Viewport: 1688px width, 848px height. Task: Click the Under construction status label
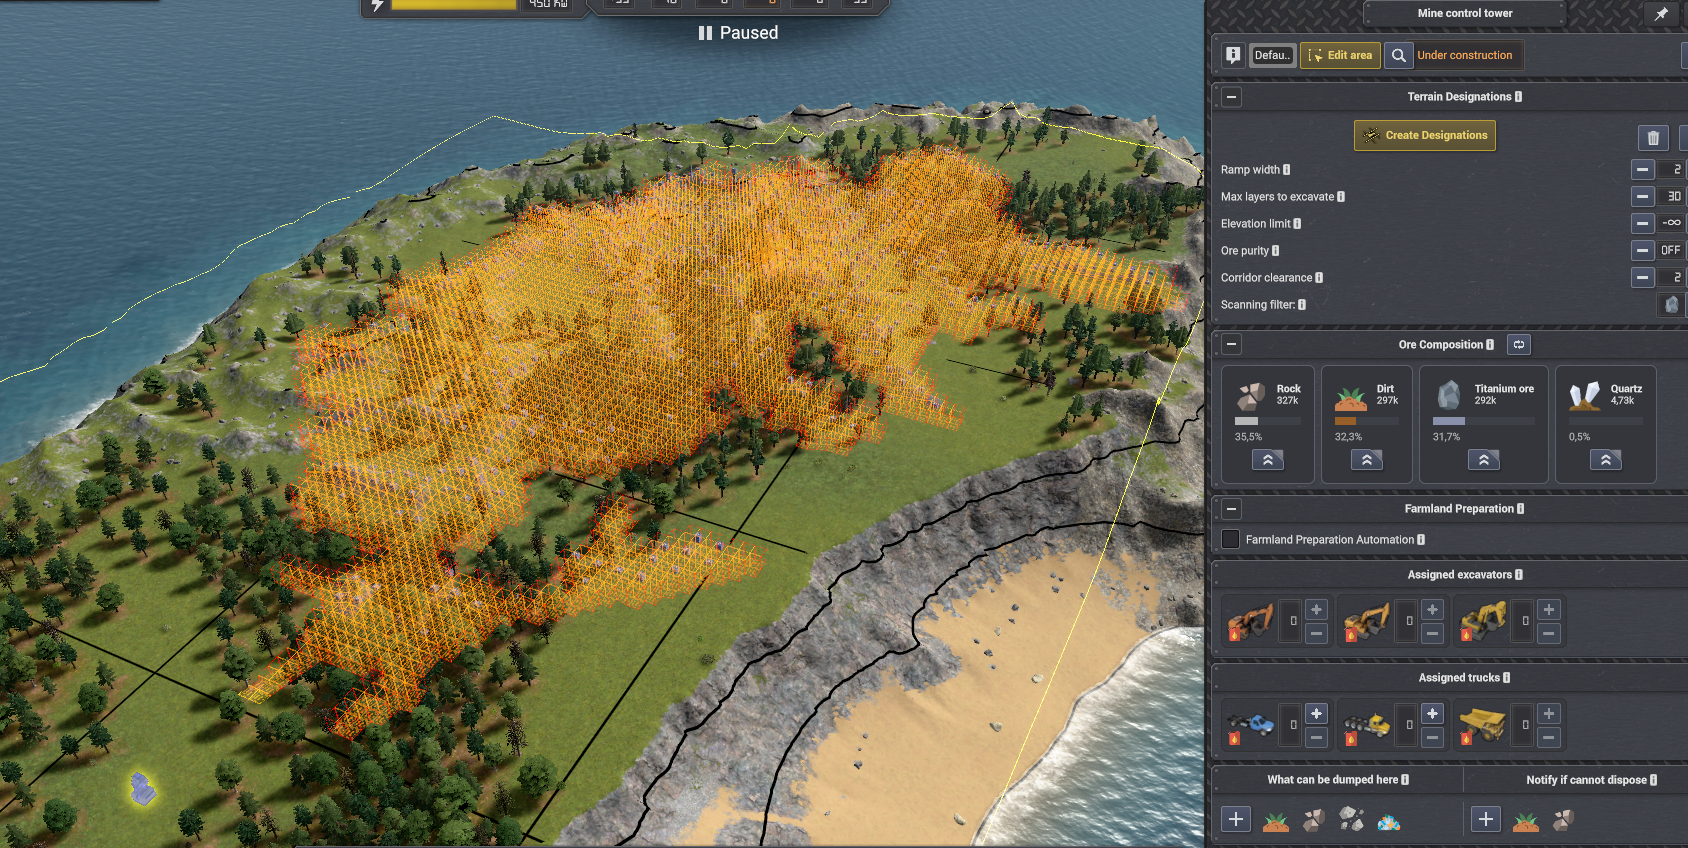tap(1465, 56)
